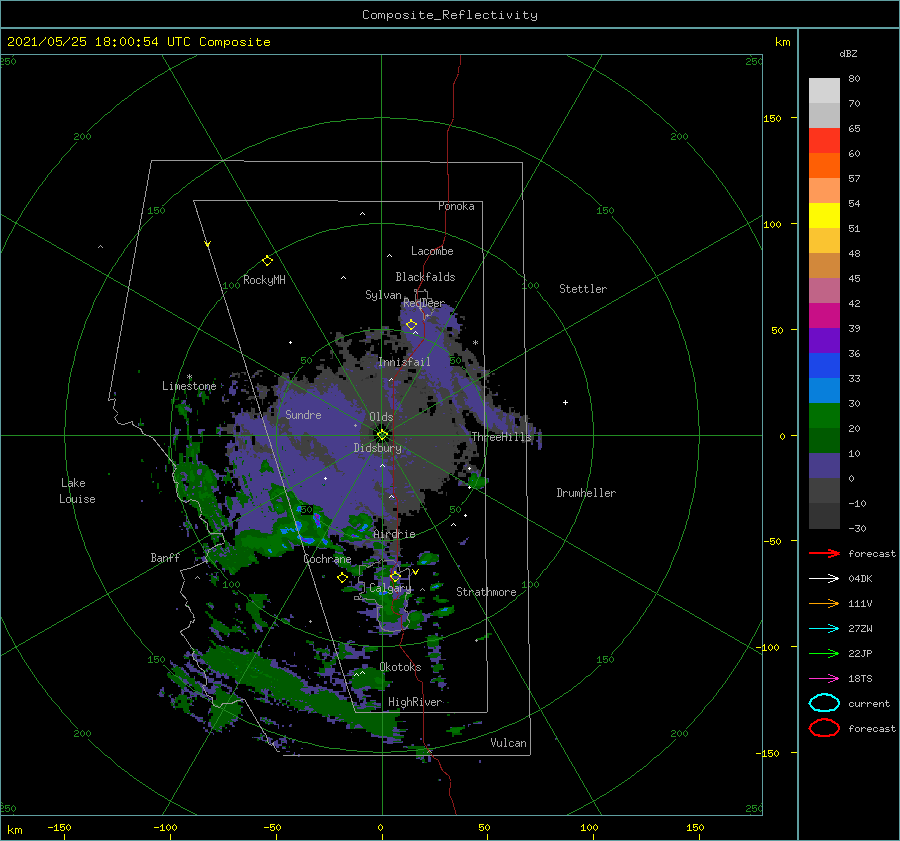Image resolution: width=900 pixels, height=841 pixels.
Task: Select the magenta 39–42 dBZ swatch
Action: point(824,316)
